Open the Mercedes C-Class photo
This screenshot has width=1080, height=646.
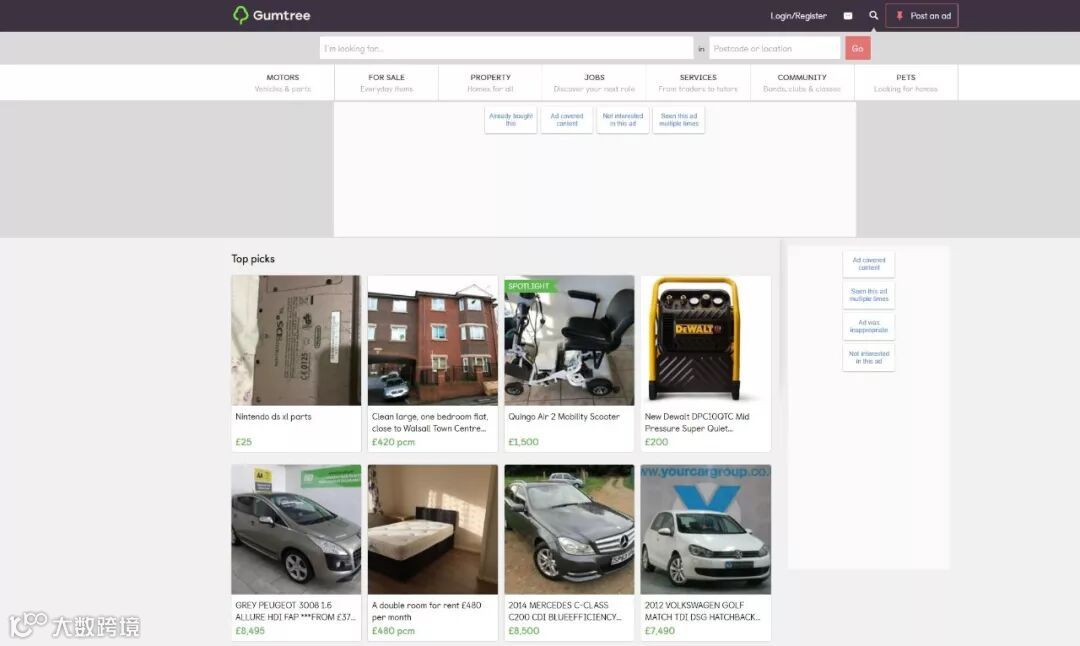pos(569,529)
